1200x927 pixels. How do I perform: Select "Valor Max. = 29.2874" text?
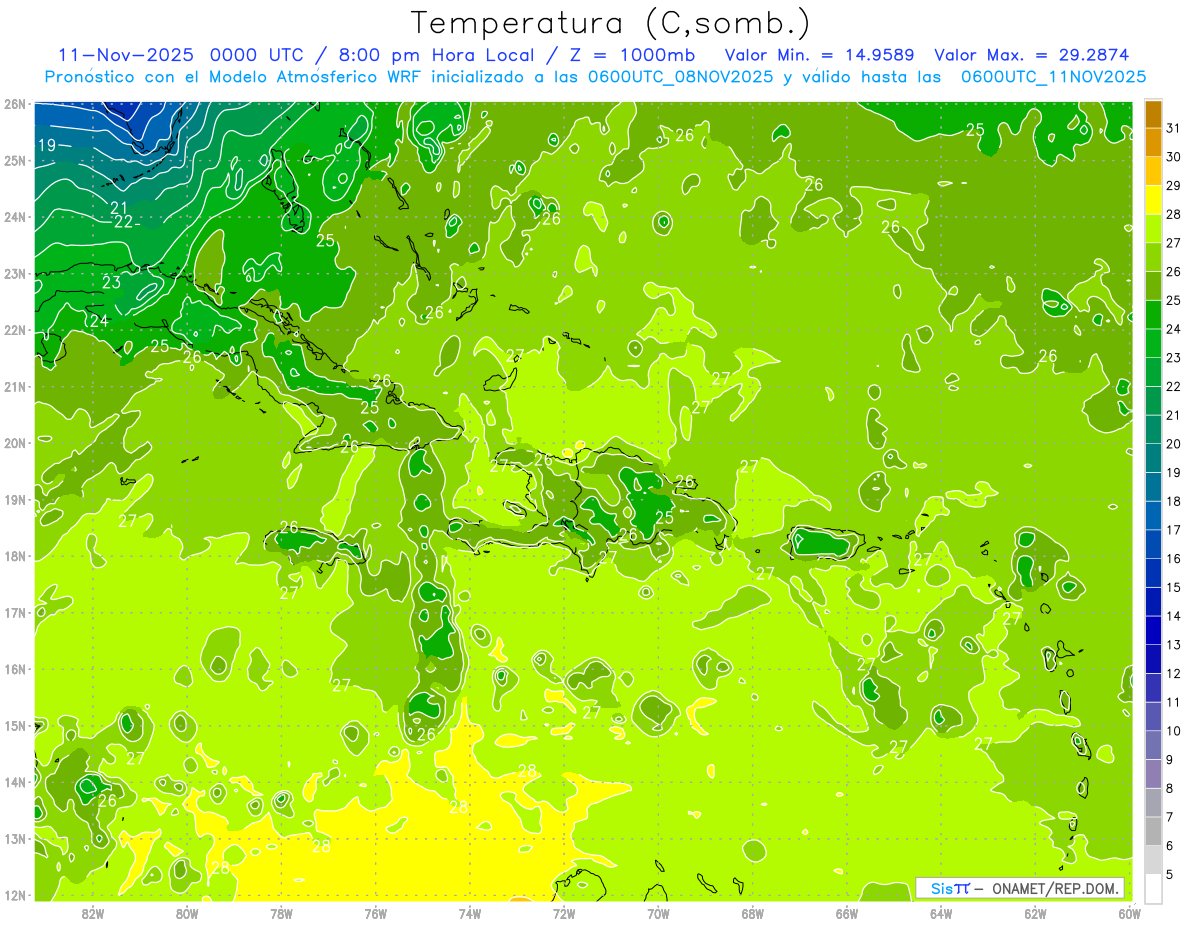pyautogui.click(x=1032, y=55)
